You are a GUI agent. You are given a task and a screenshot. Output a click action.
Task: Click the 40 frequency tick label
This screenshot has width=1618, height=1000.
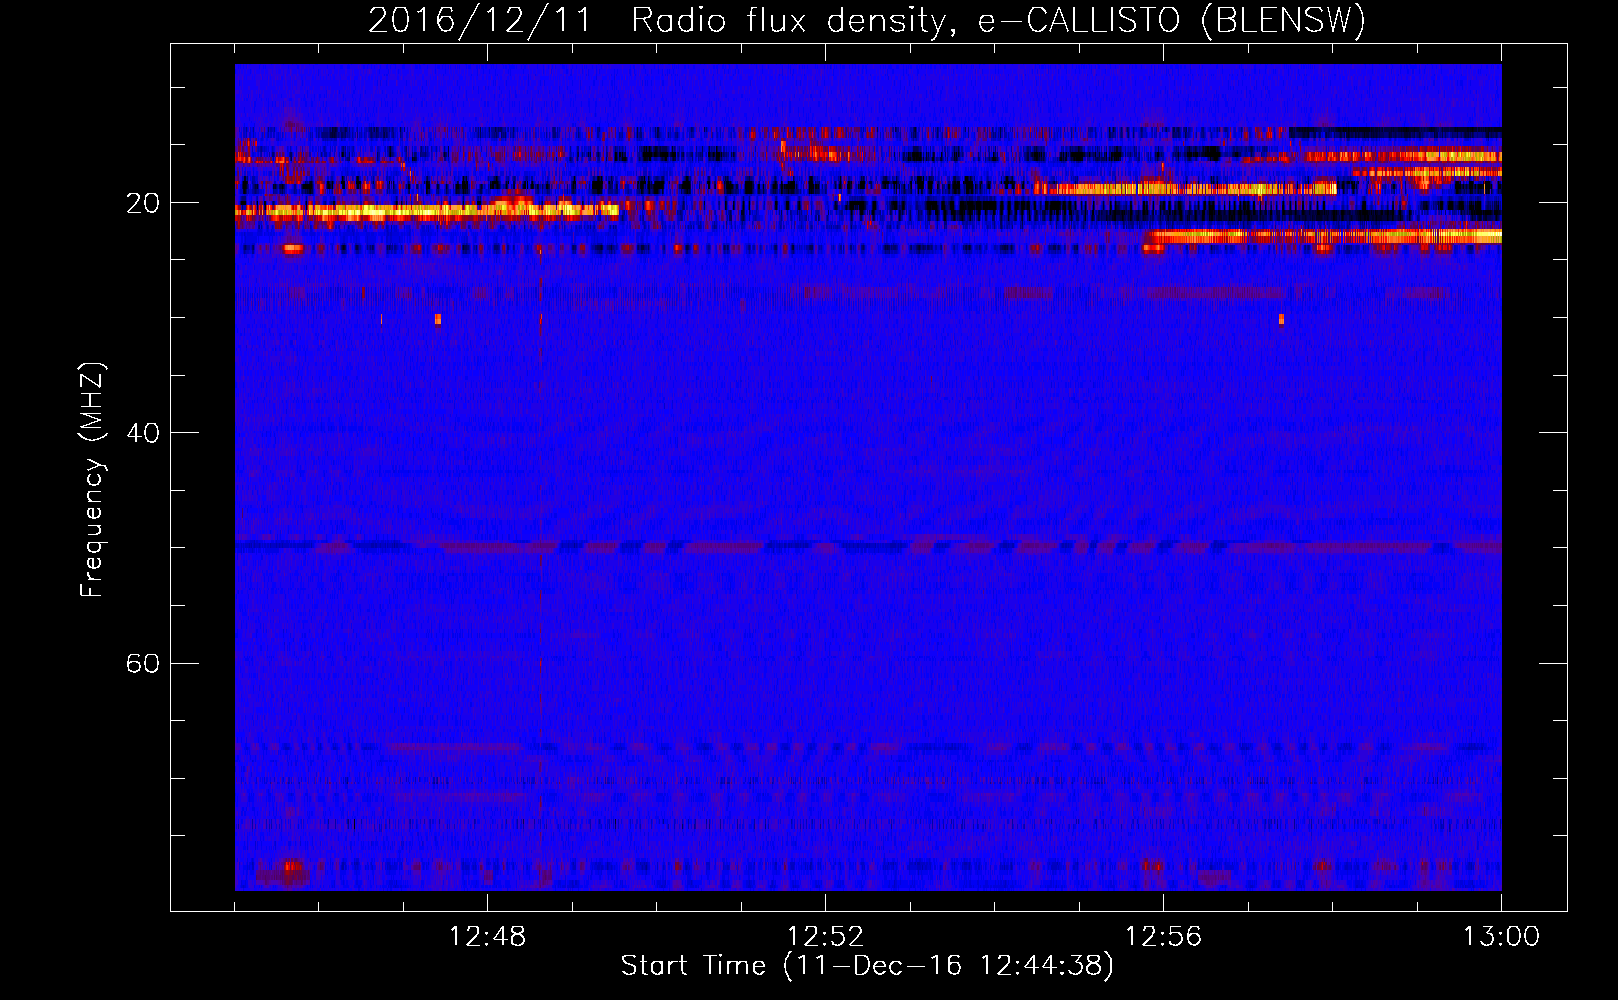pos(142,433)
